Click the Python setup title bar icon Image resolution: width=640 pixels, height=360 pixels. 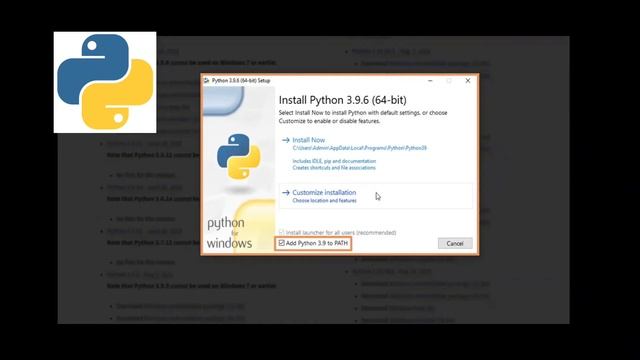[x=207, y=80]
